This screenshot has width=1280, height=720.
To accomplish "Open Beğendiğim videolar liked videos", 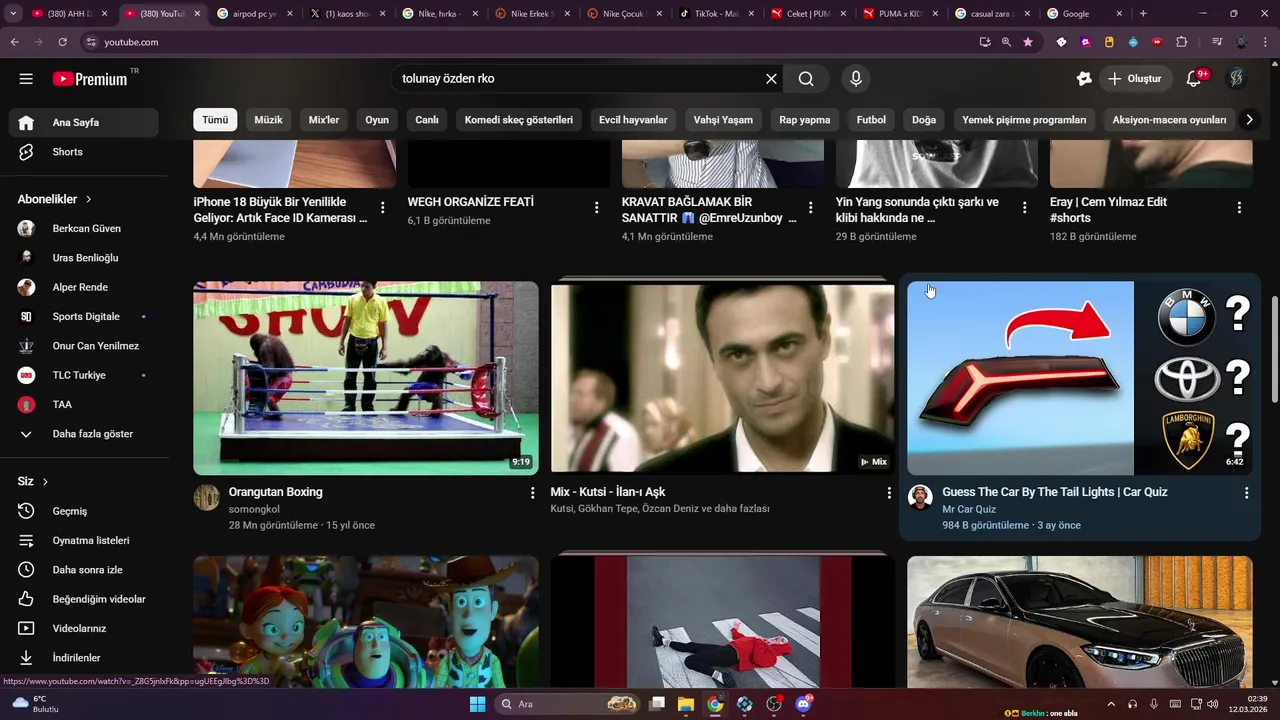I will pyautogui.click(x=84, y=599).
